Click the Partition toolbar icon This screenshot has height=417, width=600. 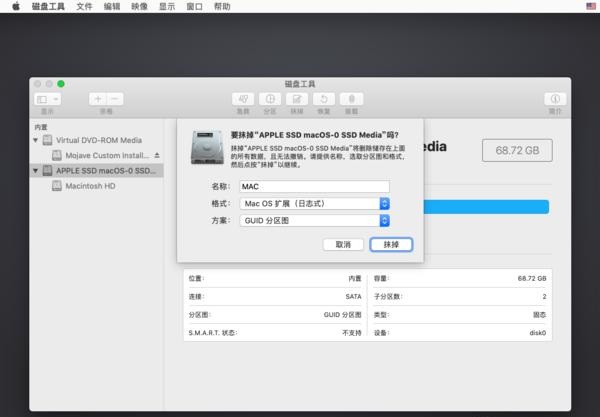pos(270,99)
